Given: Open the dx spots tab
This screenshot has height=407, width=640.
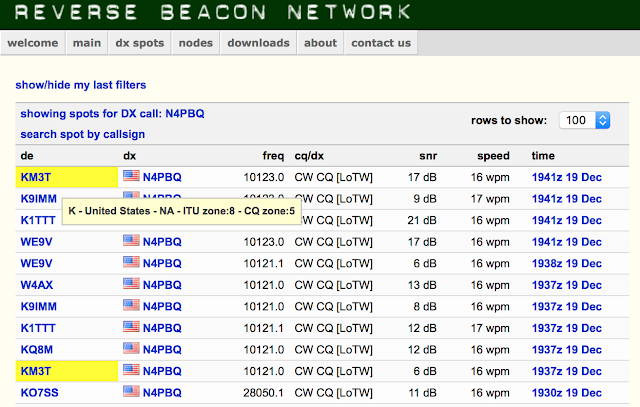Looking at the screenshot, I should pyautogui.click(x=140, y=43).
